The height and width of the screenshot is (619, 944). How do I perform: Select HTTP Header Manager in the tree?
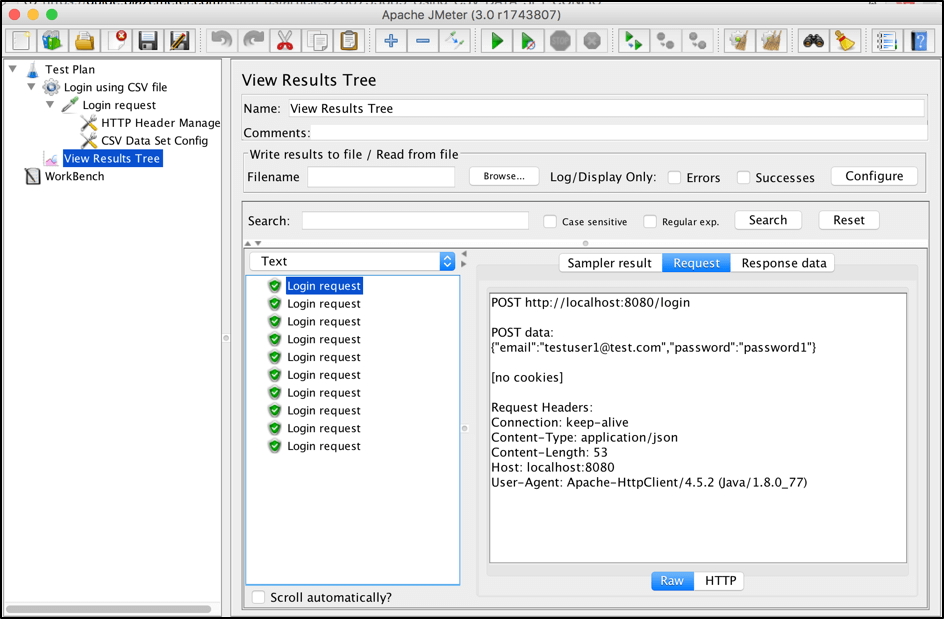coord(160,123)
